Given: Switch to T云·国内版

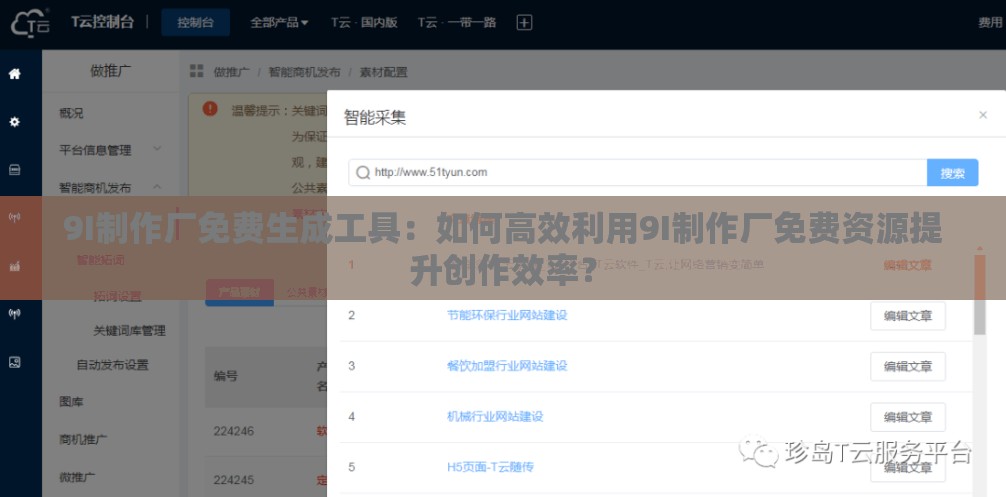Looking at the screenshot, I should tap(364, 22).
